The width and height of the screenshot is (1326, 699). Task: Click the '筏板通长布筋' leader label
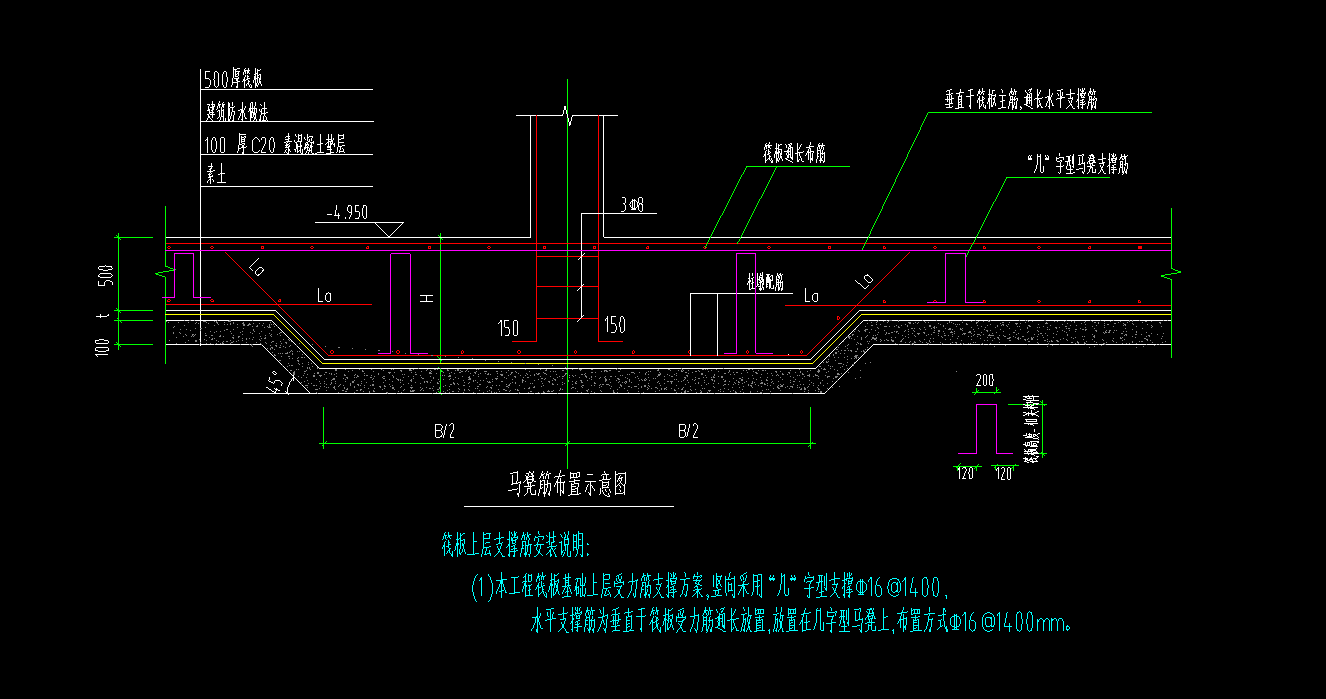coord(794,154)
